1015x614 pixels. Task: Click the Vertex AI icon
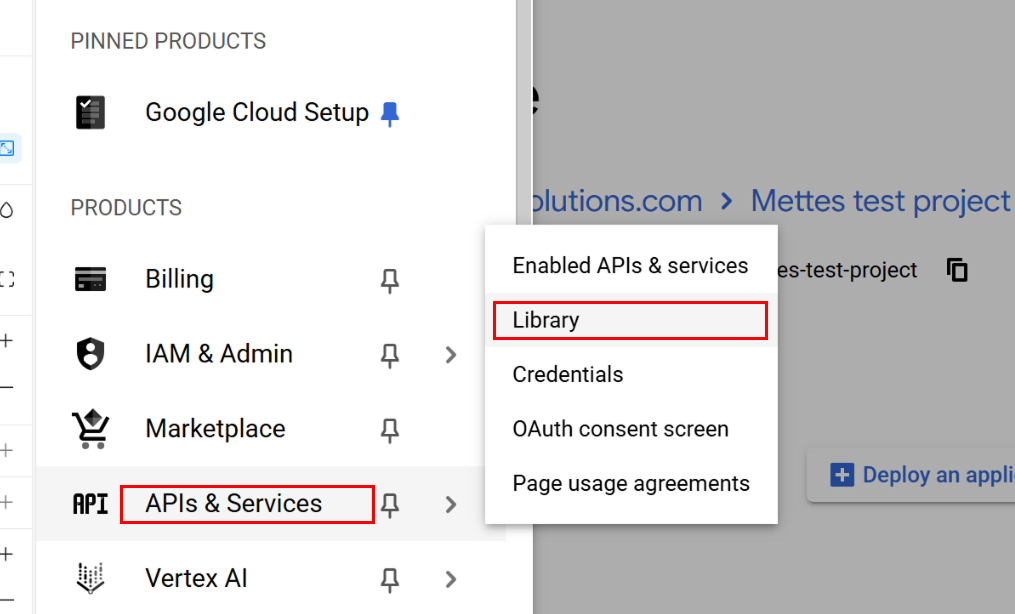pyautogui.click(x=90, y=578)
